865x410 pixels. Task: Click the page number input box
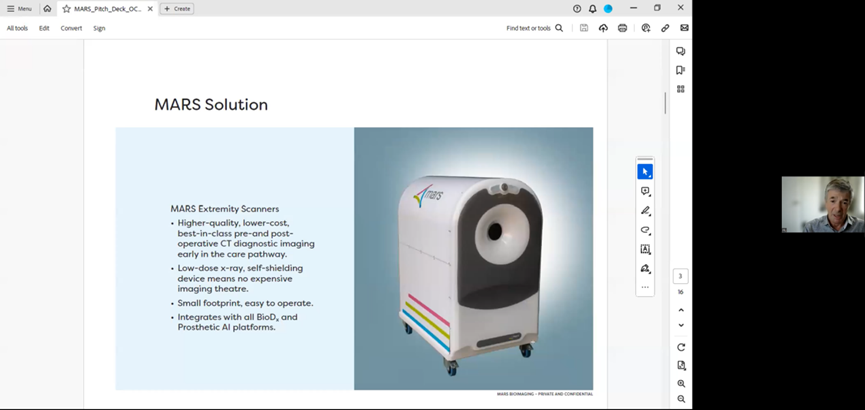[x=681, y=276]
